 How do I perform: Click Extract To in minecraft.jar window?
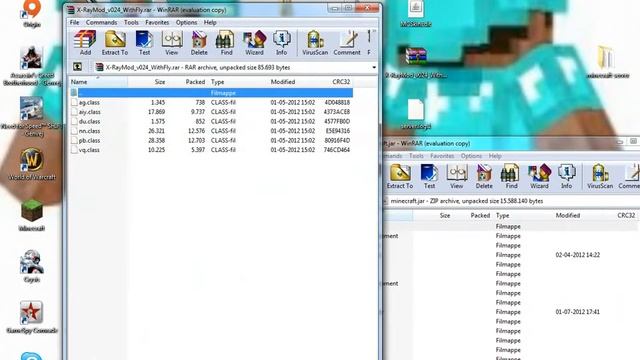coord(400,176)
